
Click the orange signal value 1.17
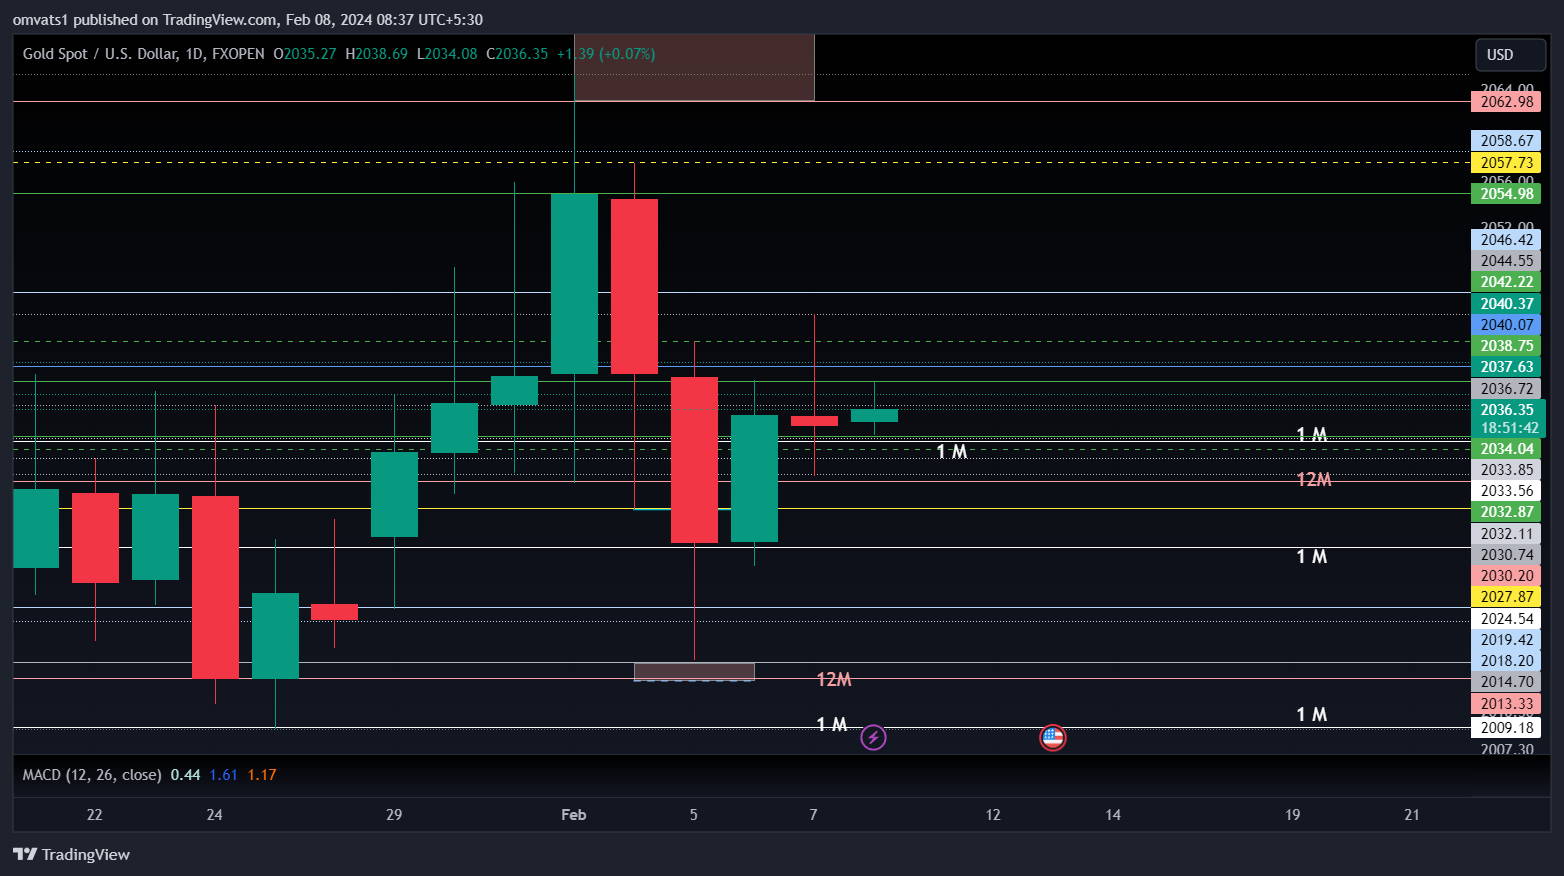[262, 775]
